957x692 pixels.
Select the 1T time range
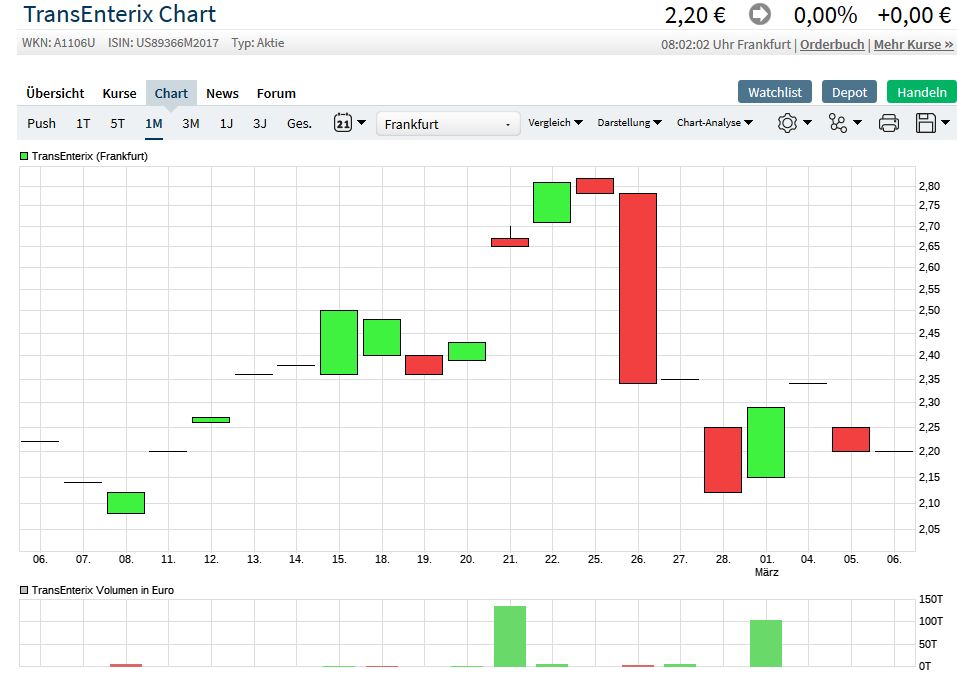83,123
